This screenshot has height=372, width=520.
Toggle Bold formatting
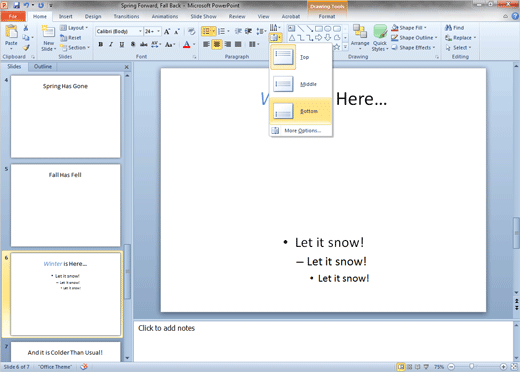click(101, 44)
